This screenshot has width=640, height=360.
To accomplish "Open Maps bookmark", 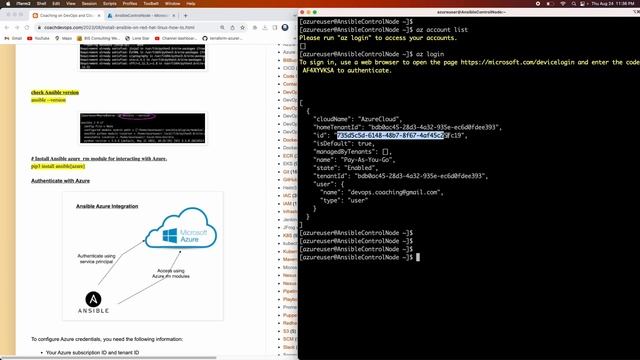I will pyautogui.click(x=63, y=38).
